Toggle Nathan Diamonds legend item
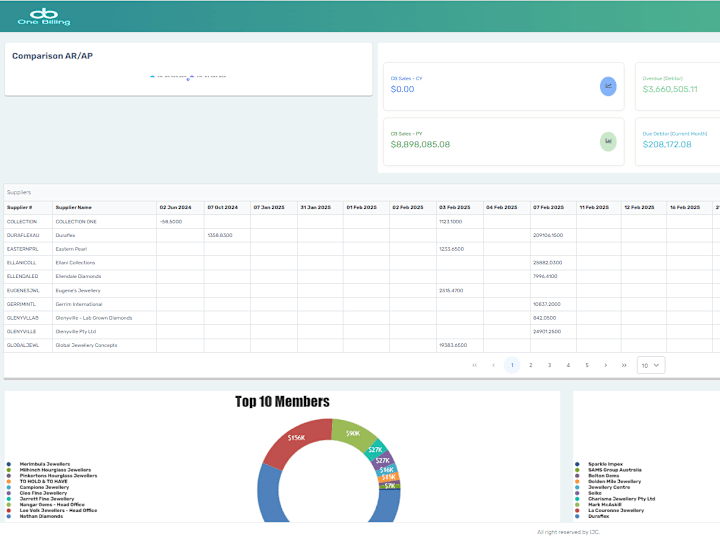720x540 pixels. (x=36, y=516)
